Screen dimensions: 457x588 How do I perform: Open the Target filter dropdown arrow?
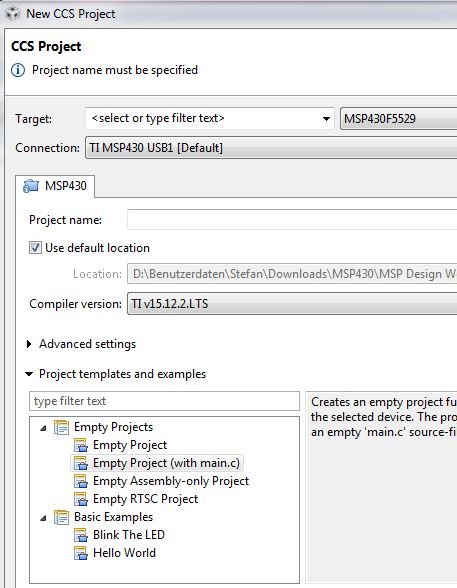tap(326, 119)
